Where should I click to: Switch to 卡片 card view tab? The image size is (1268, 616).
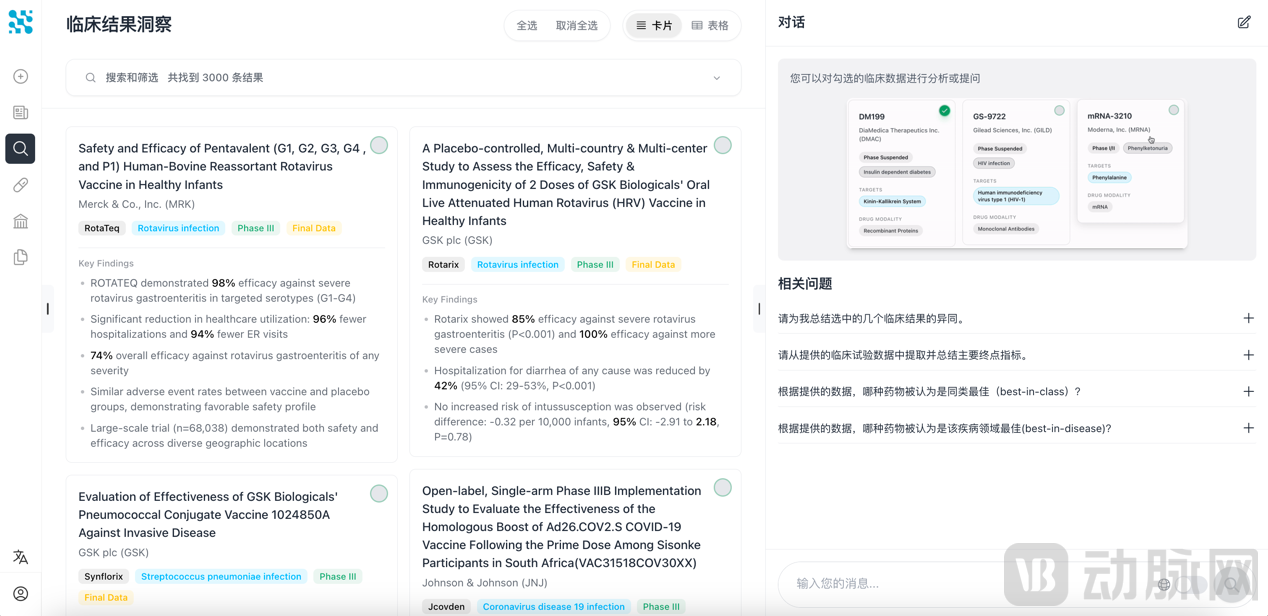654,26
